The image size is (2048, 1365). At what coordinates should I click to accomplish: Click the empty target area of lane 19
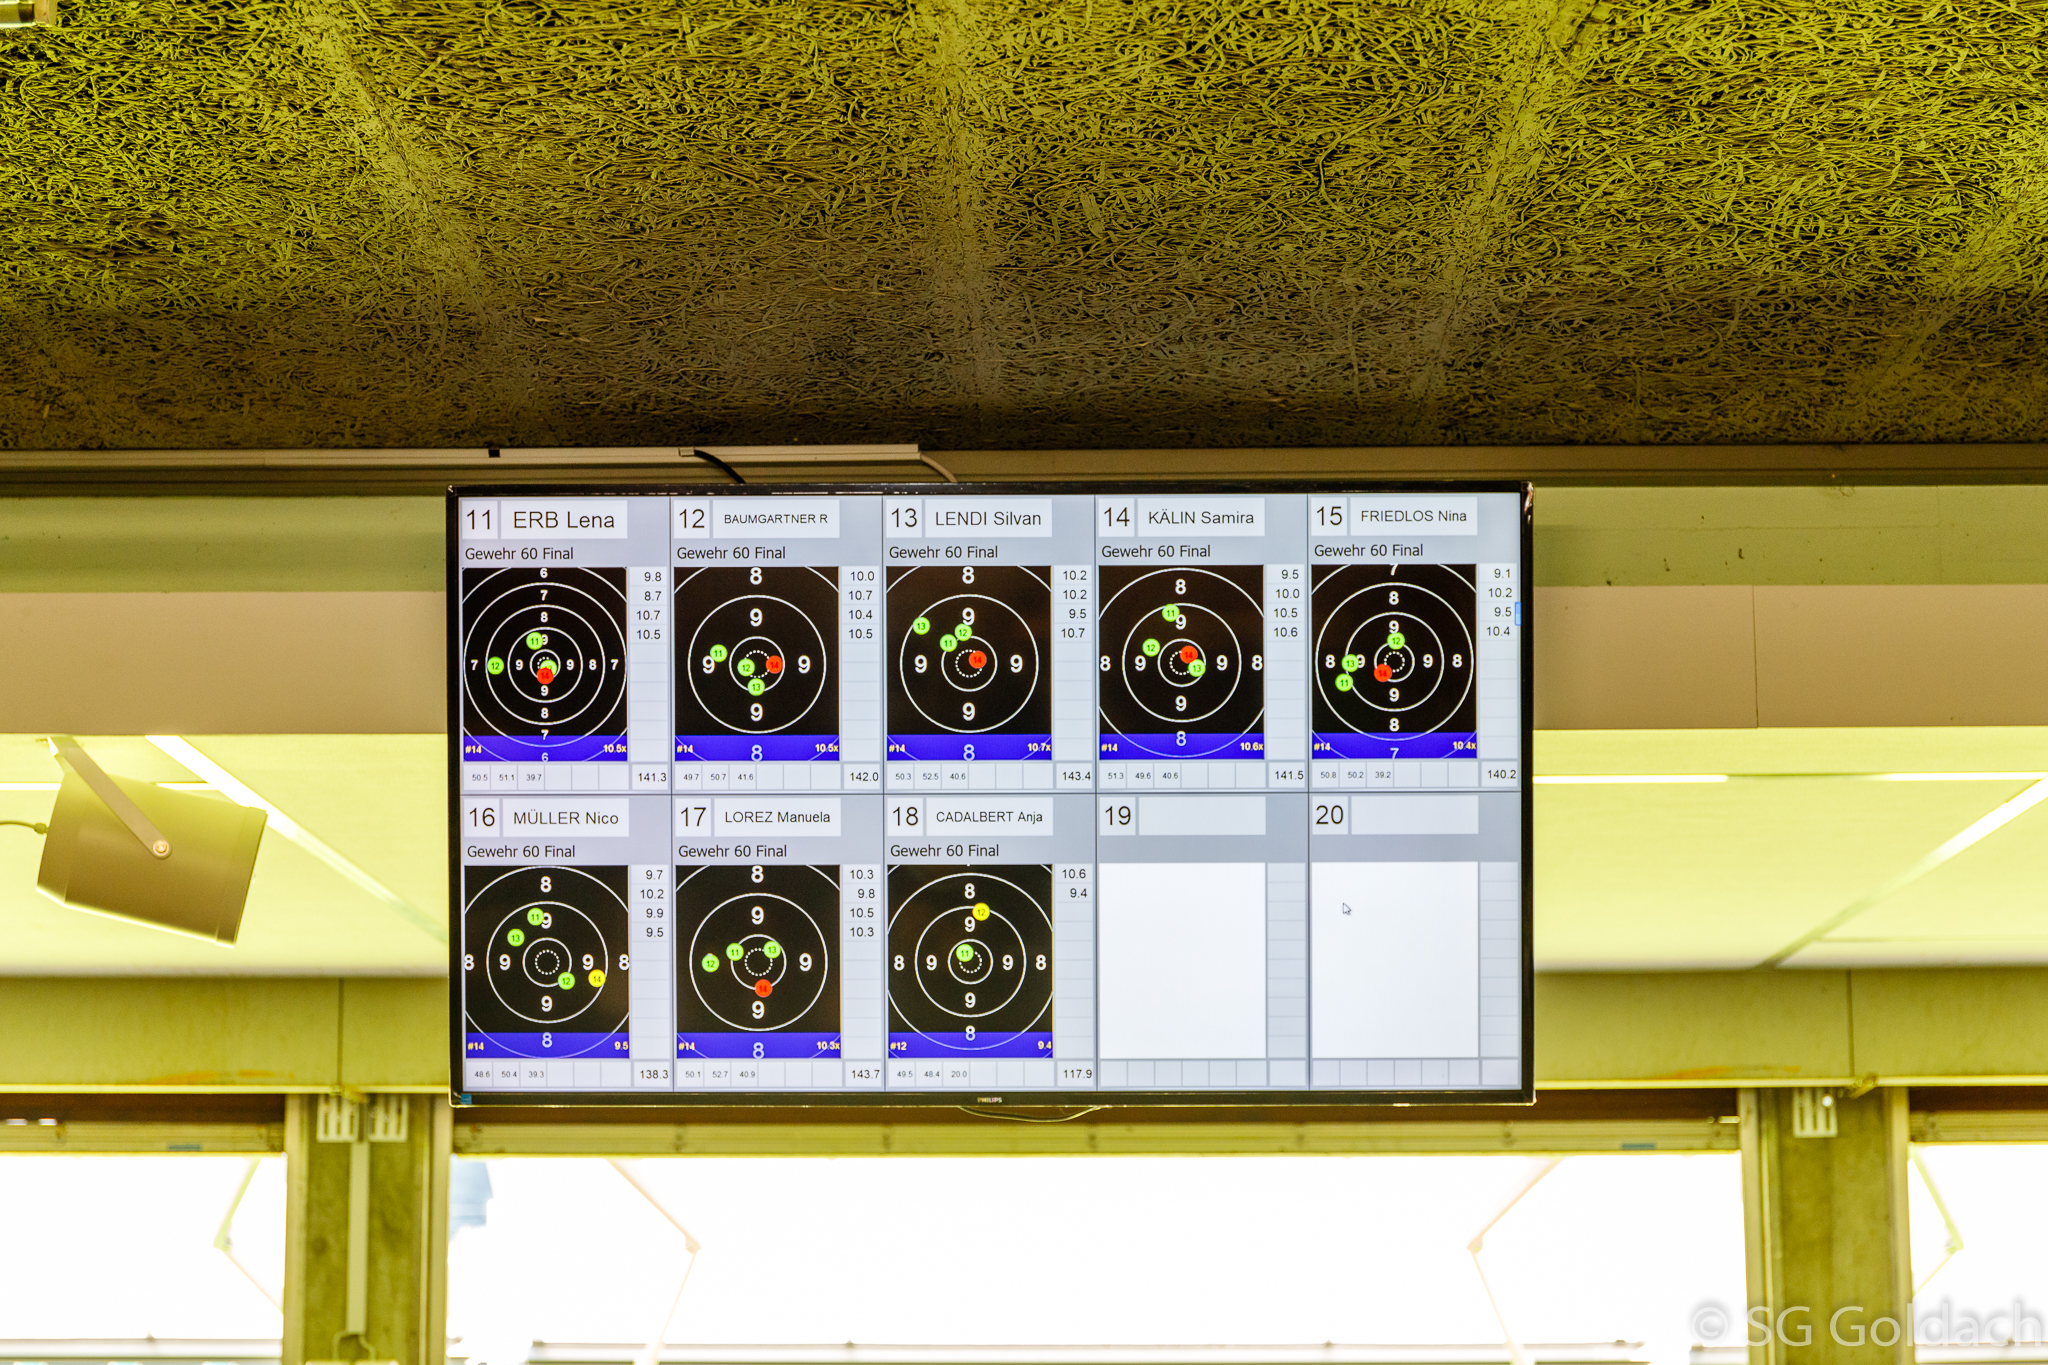pyautogui.click(x=1182, y=960)
